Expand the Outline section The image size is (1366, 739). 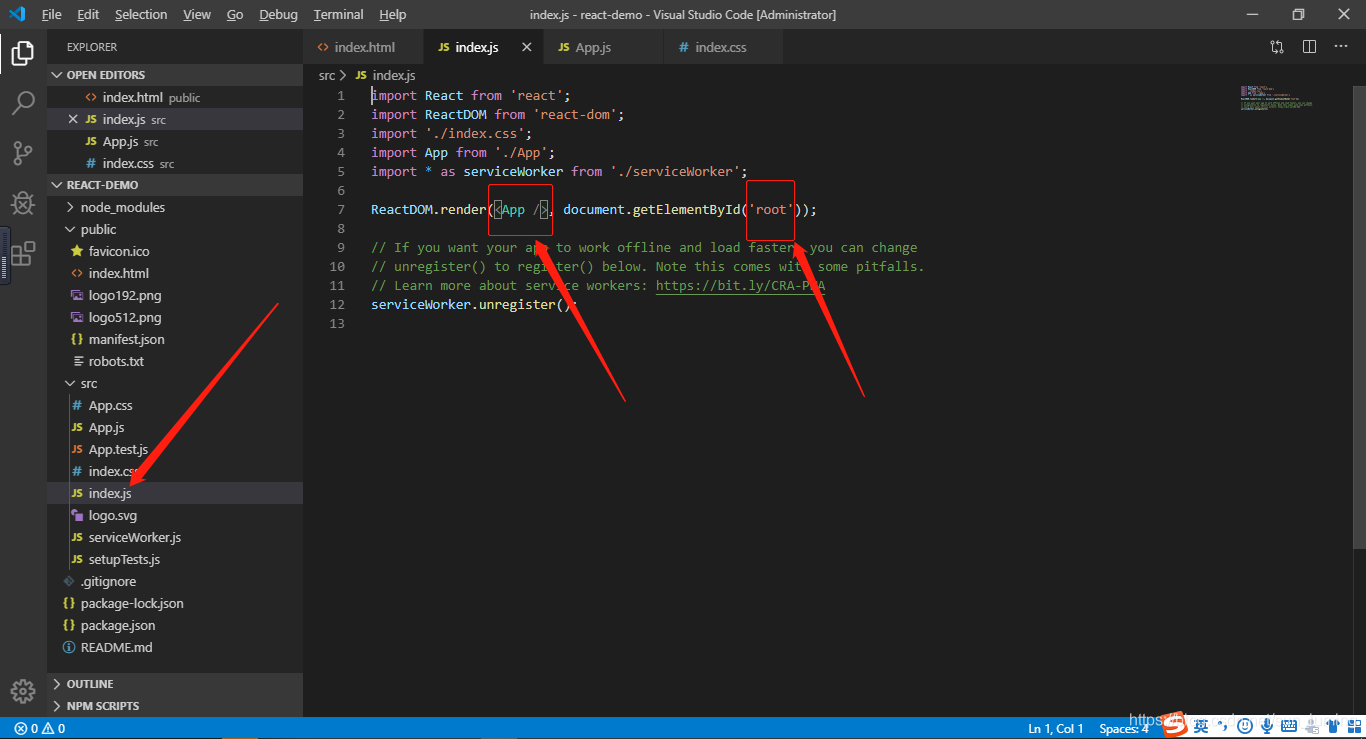click(x=175, y=684)
